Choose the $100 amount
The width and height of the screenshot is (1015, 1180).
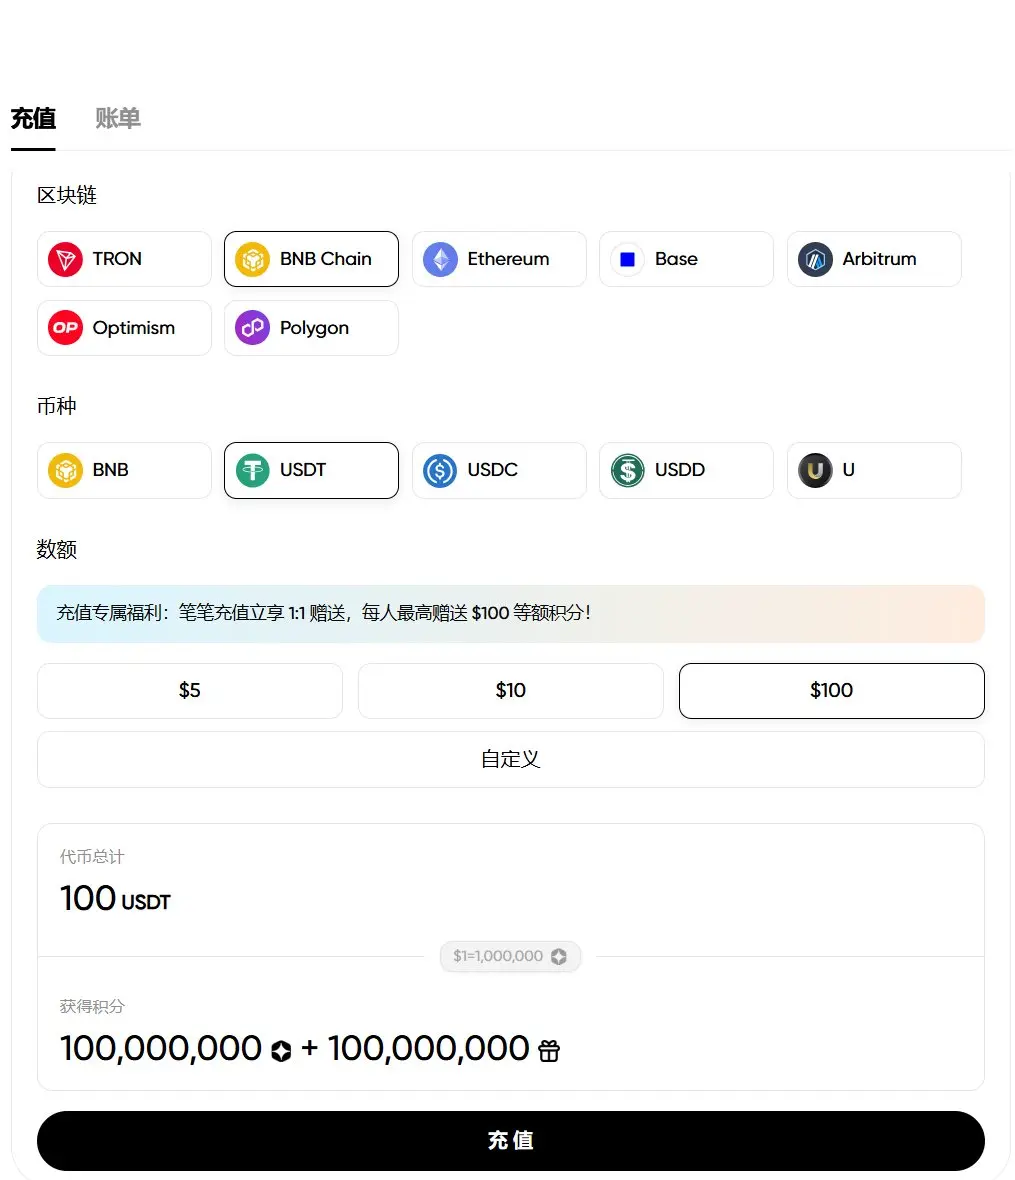831,691
